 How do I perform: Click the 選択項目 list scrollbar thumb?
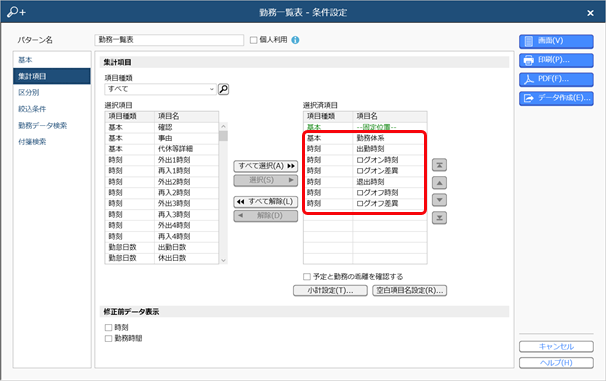[x=223, y=136]
